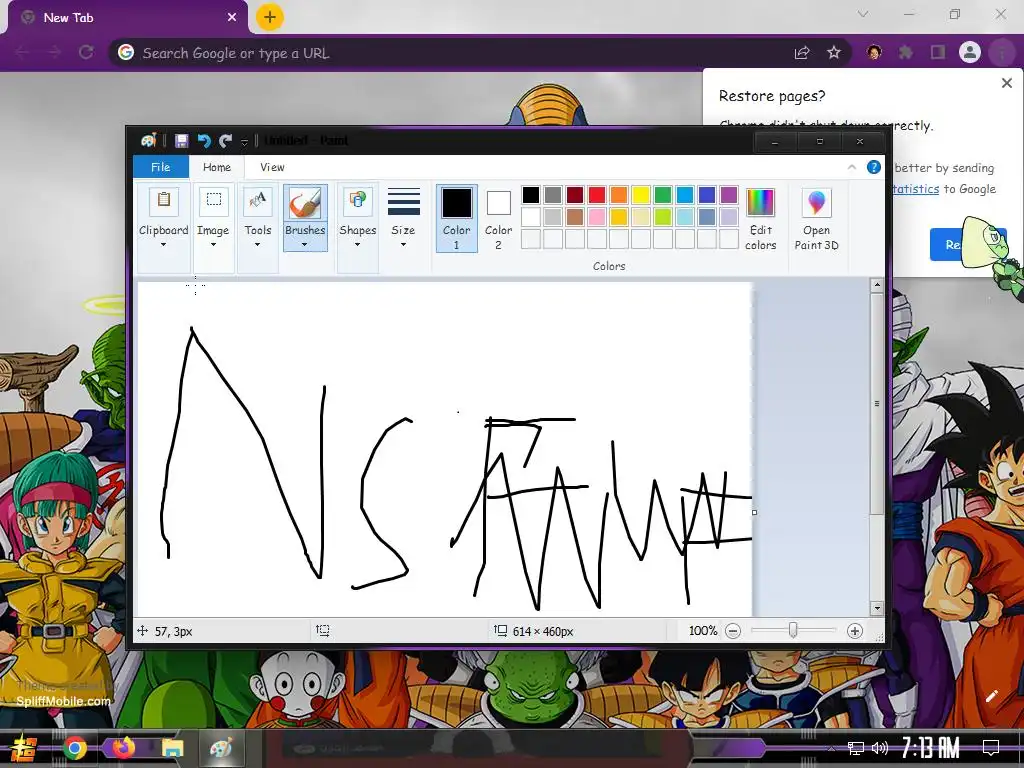Viewport: 1024px width, 768px height.
Task: Click the Undo arrow in Paint title bar
Action: 204,140
